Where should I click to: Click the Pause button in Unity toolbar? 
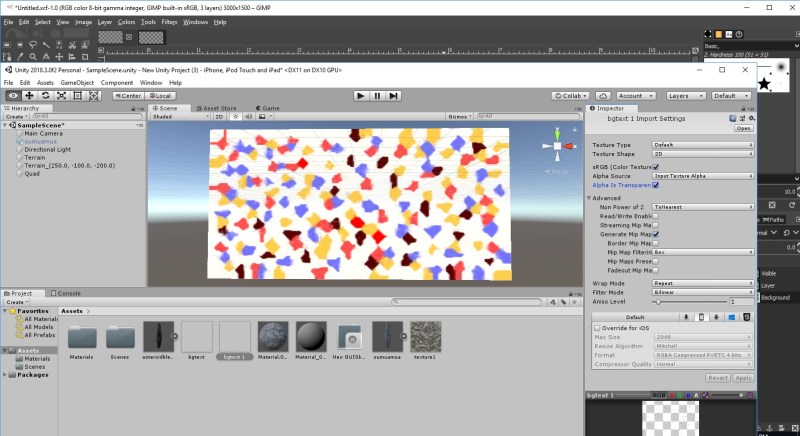pyautogui.click(x=377, y=96)
